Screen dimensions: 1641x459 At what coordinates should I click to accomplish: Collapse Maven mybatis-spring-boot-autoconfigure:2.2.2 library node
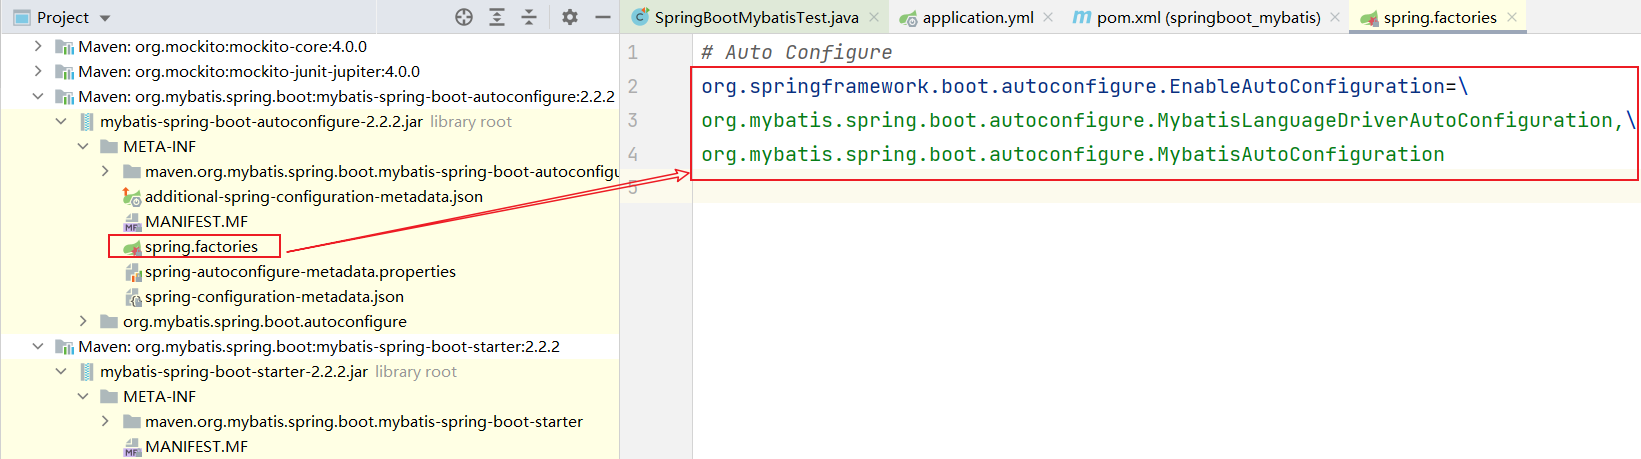[38, 96]
